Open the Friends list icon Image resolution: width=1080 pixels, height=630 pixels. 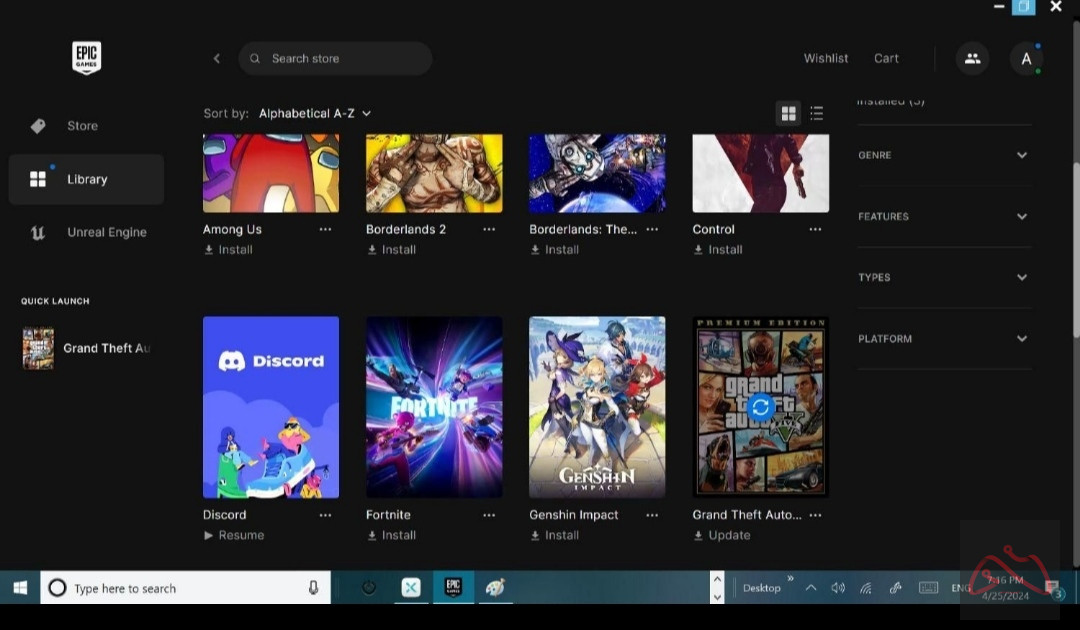pyautogui.click(x=972, y=59)
